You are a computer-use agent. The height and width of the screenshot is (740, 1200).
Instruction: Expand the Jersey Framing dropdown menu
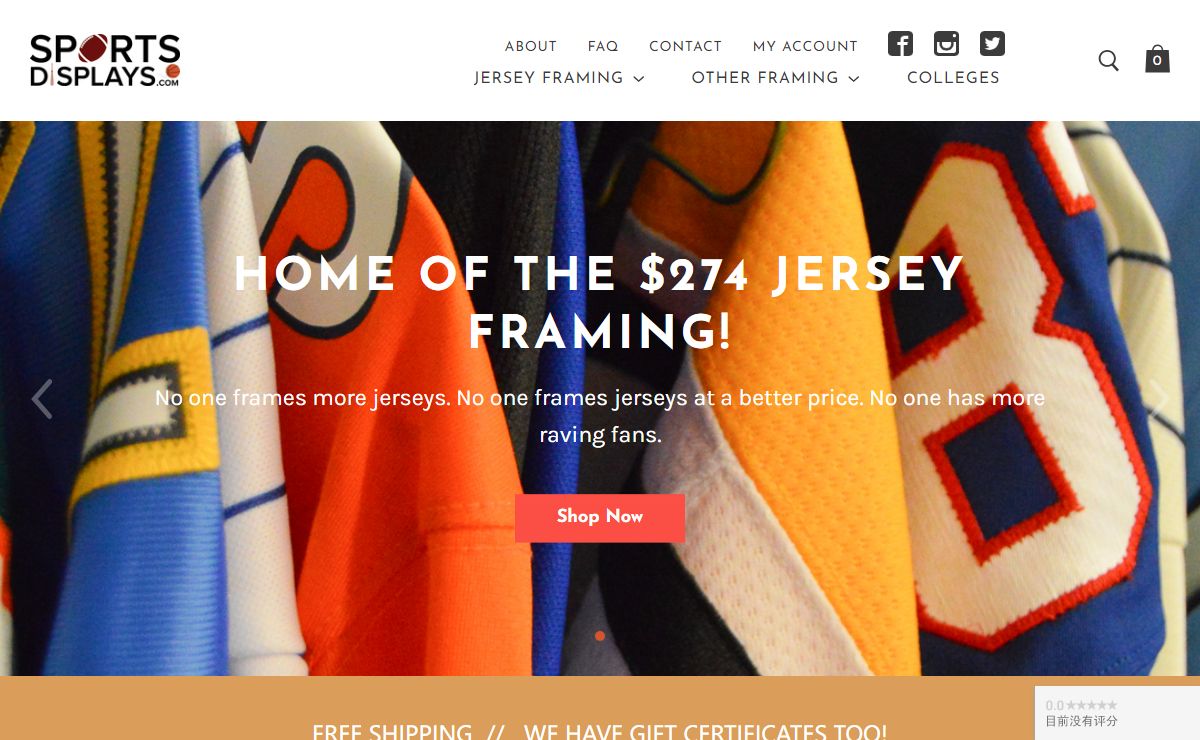[x=559, y=78]
